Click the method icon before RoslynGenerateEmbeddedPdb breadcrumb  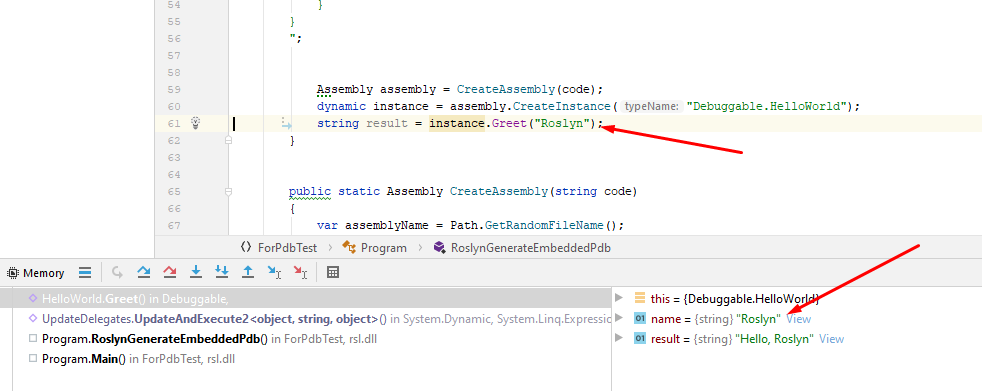pos(439,248)
